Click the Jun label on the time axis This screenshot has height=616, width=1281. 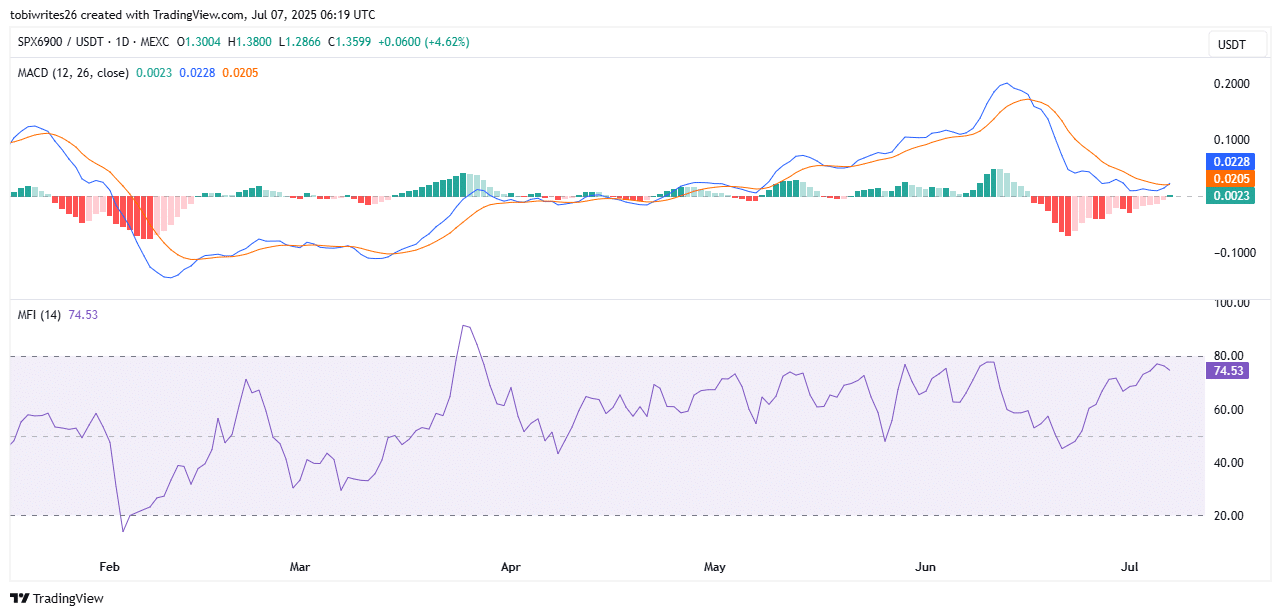[x=925, y=567]
